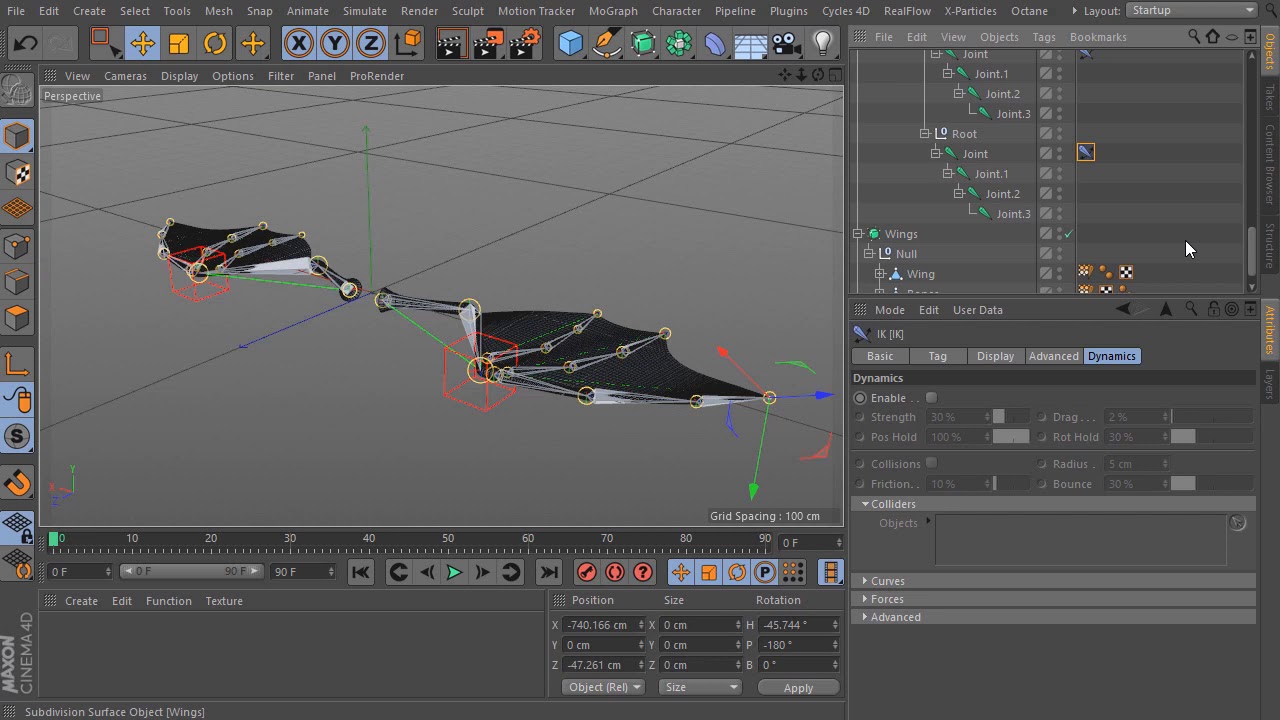
Task: Click the timeline range slider bar
Action: 192,571
